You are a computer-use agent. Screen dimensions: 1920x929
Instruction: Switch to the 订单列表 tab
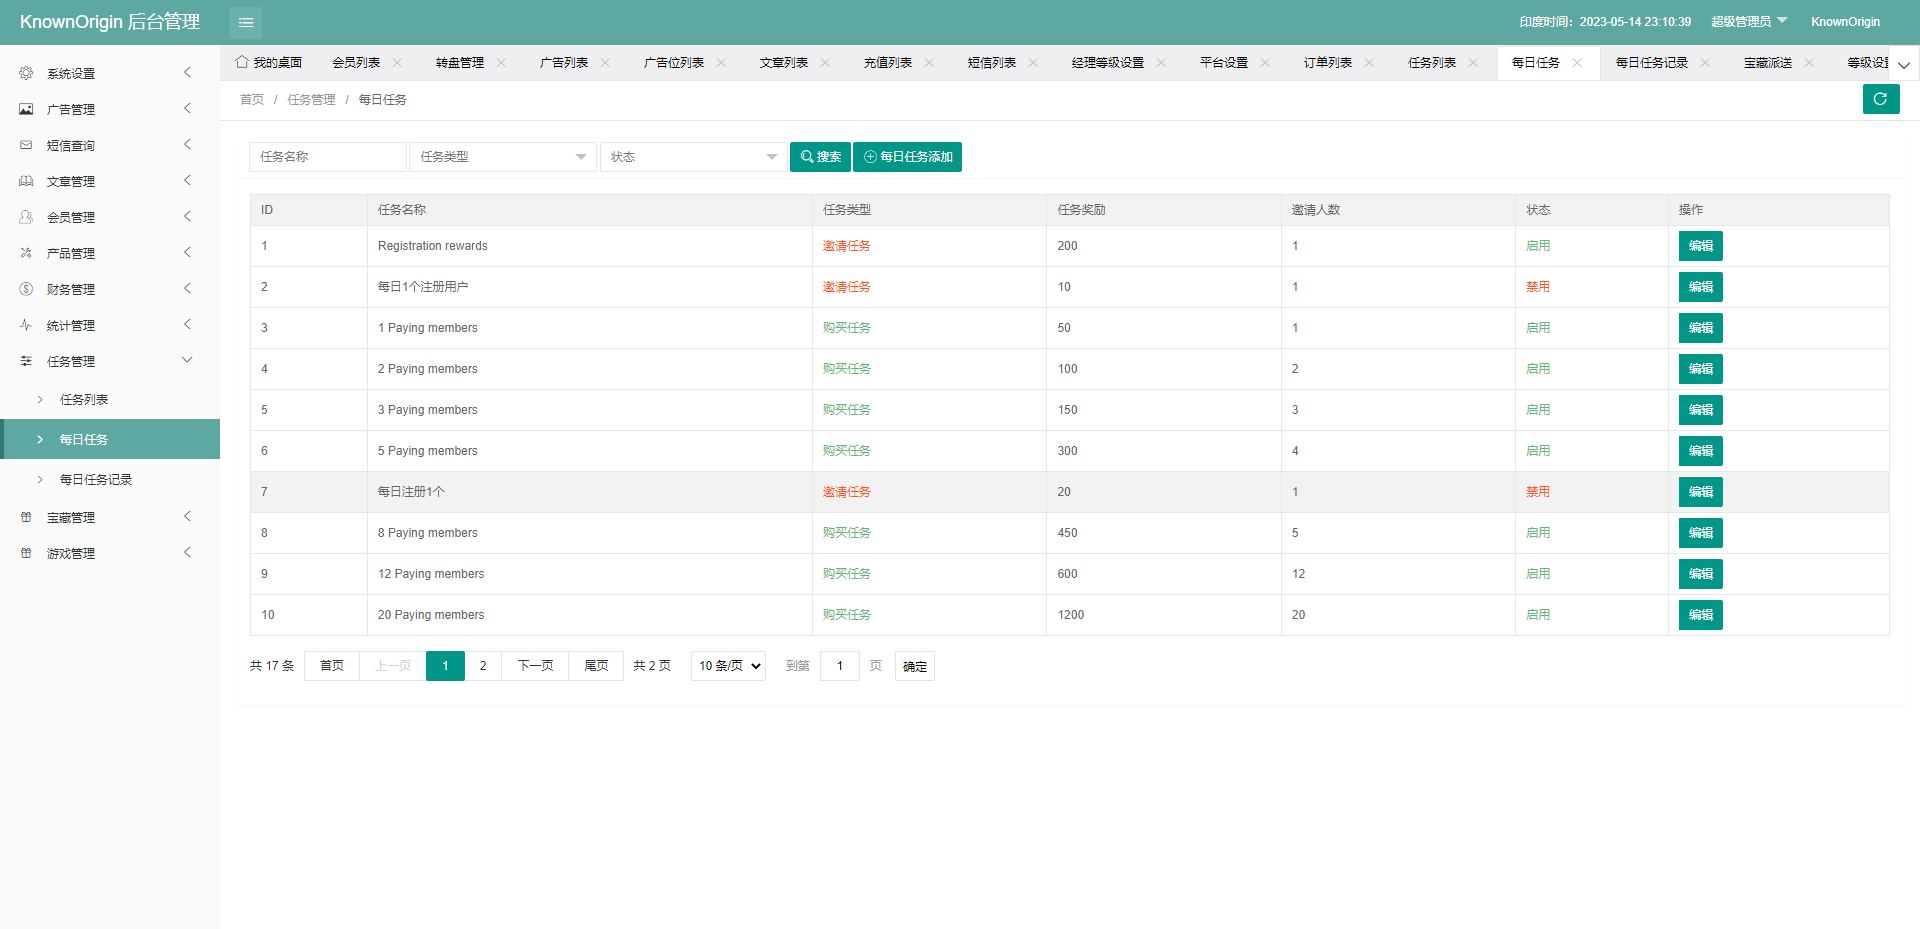(1327, 63)
